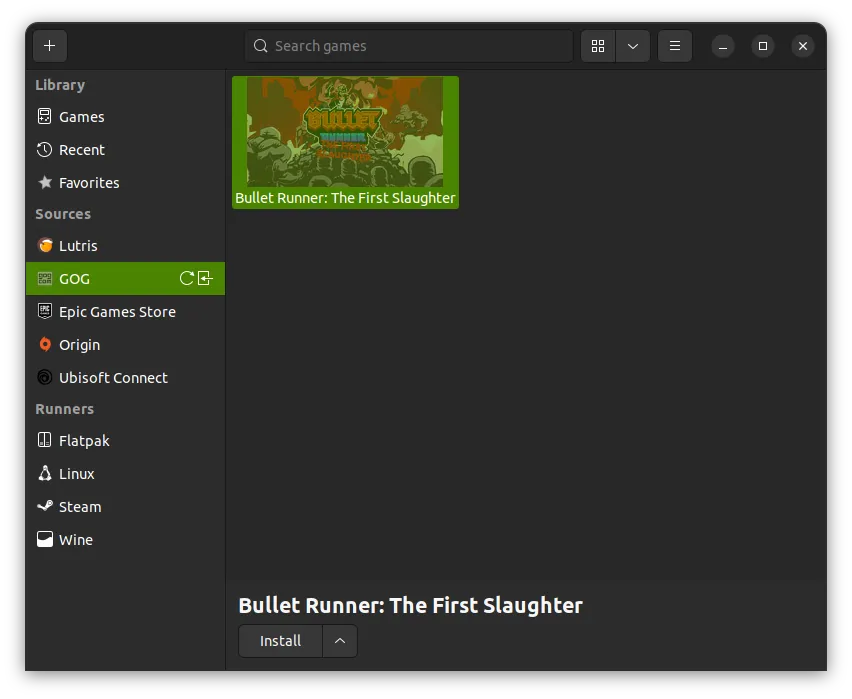852x699 pixels.
Task: Toggle the grid view button
Action: point(598,46)
